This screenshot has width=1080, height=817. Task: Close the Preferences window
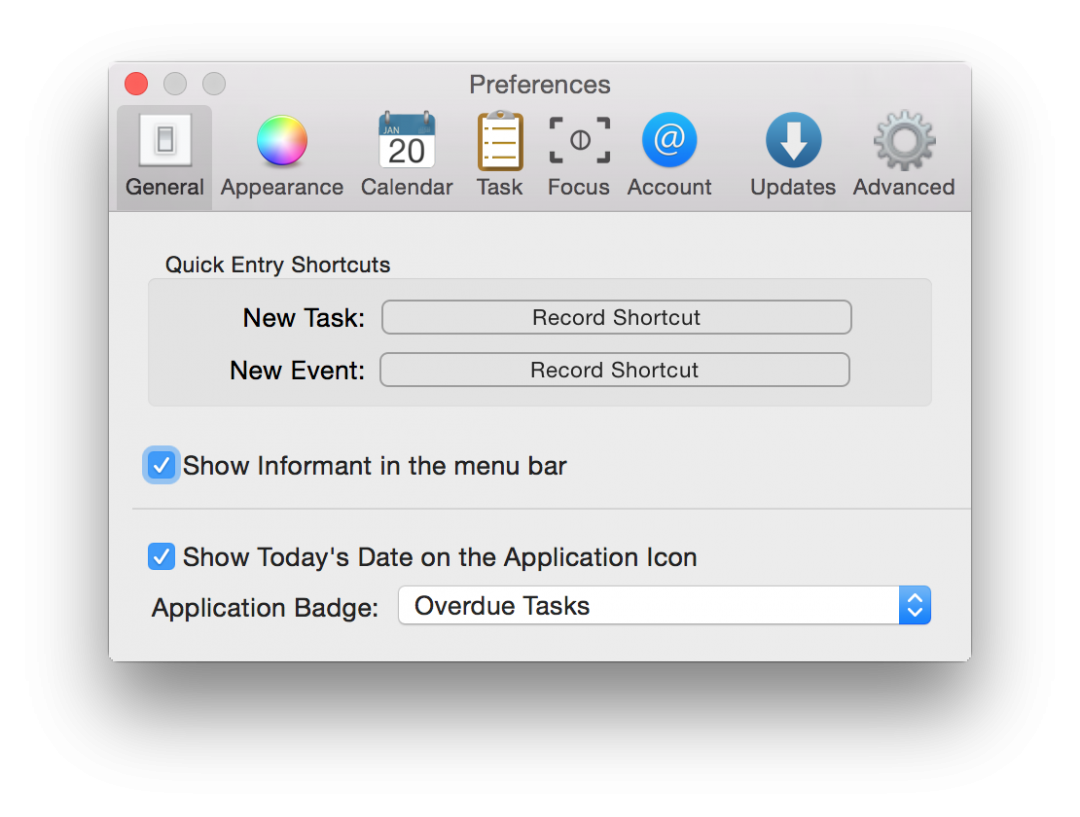pyautogui.click(x=136, y=84)
